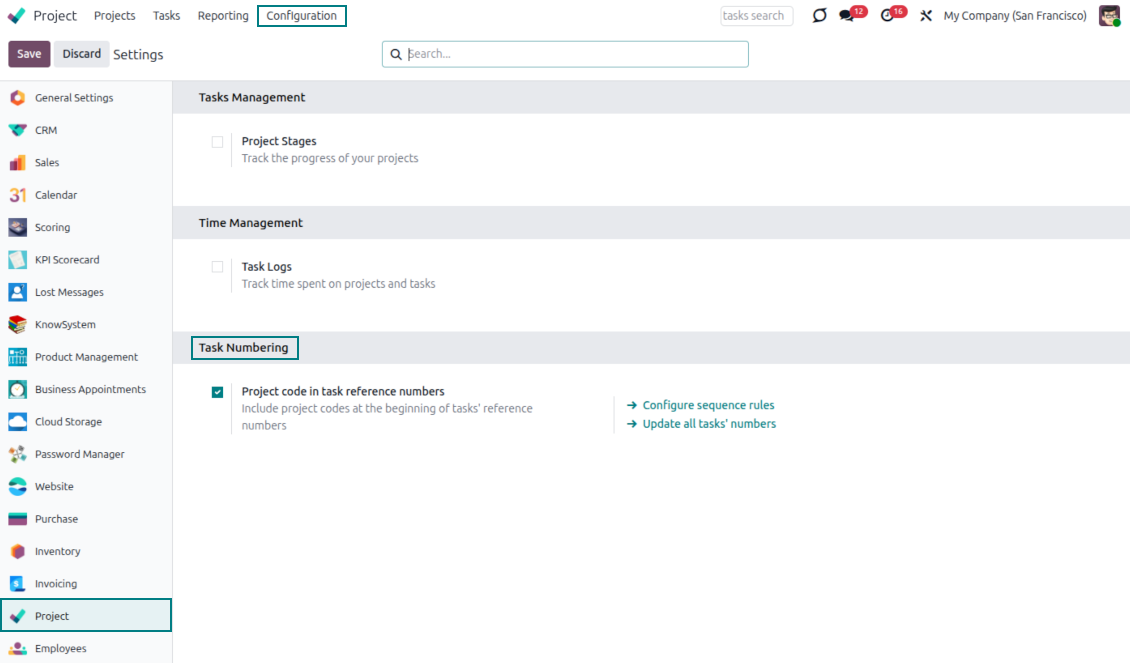Go to the Tasks menu
The image size is (1130, 663).
[167, 16]
